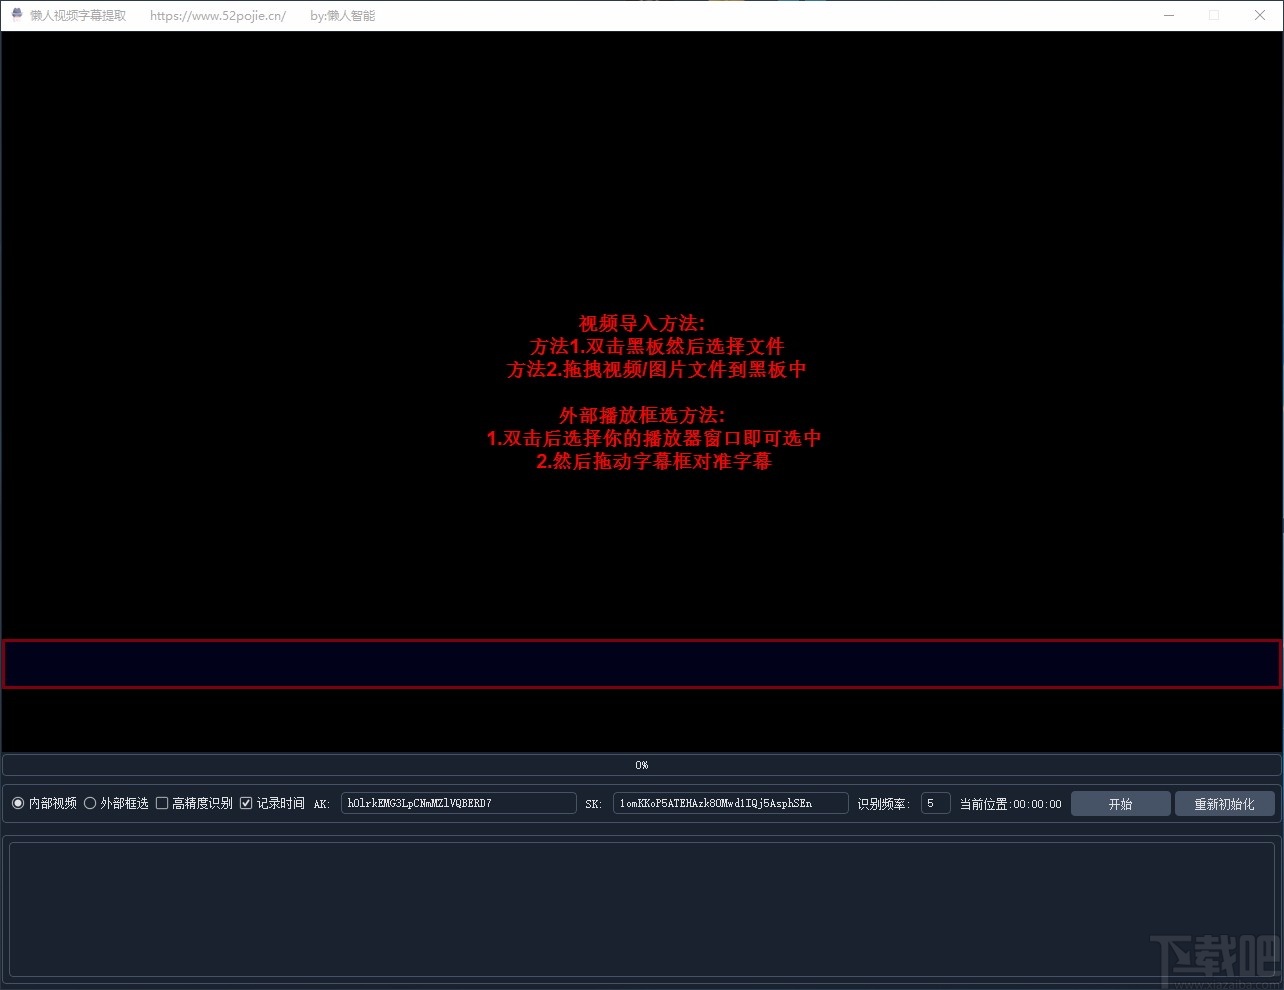The height and width of the screenshot is (990, 1284).
Task: Click the 识别频率 value field
Action: click(x=935, y=803)
